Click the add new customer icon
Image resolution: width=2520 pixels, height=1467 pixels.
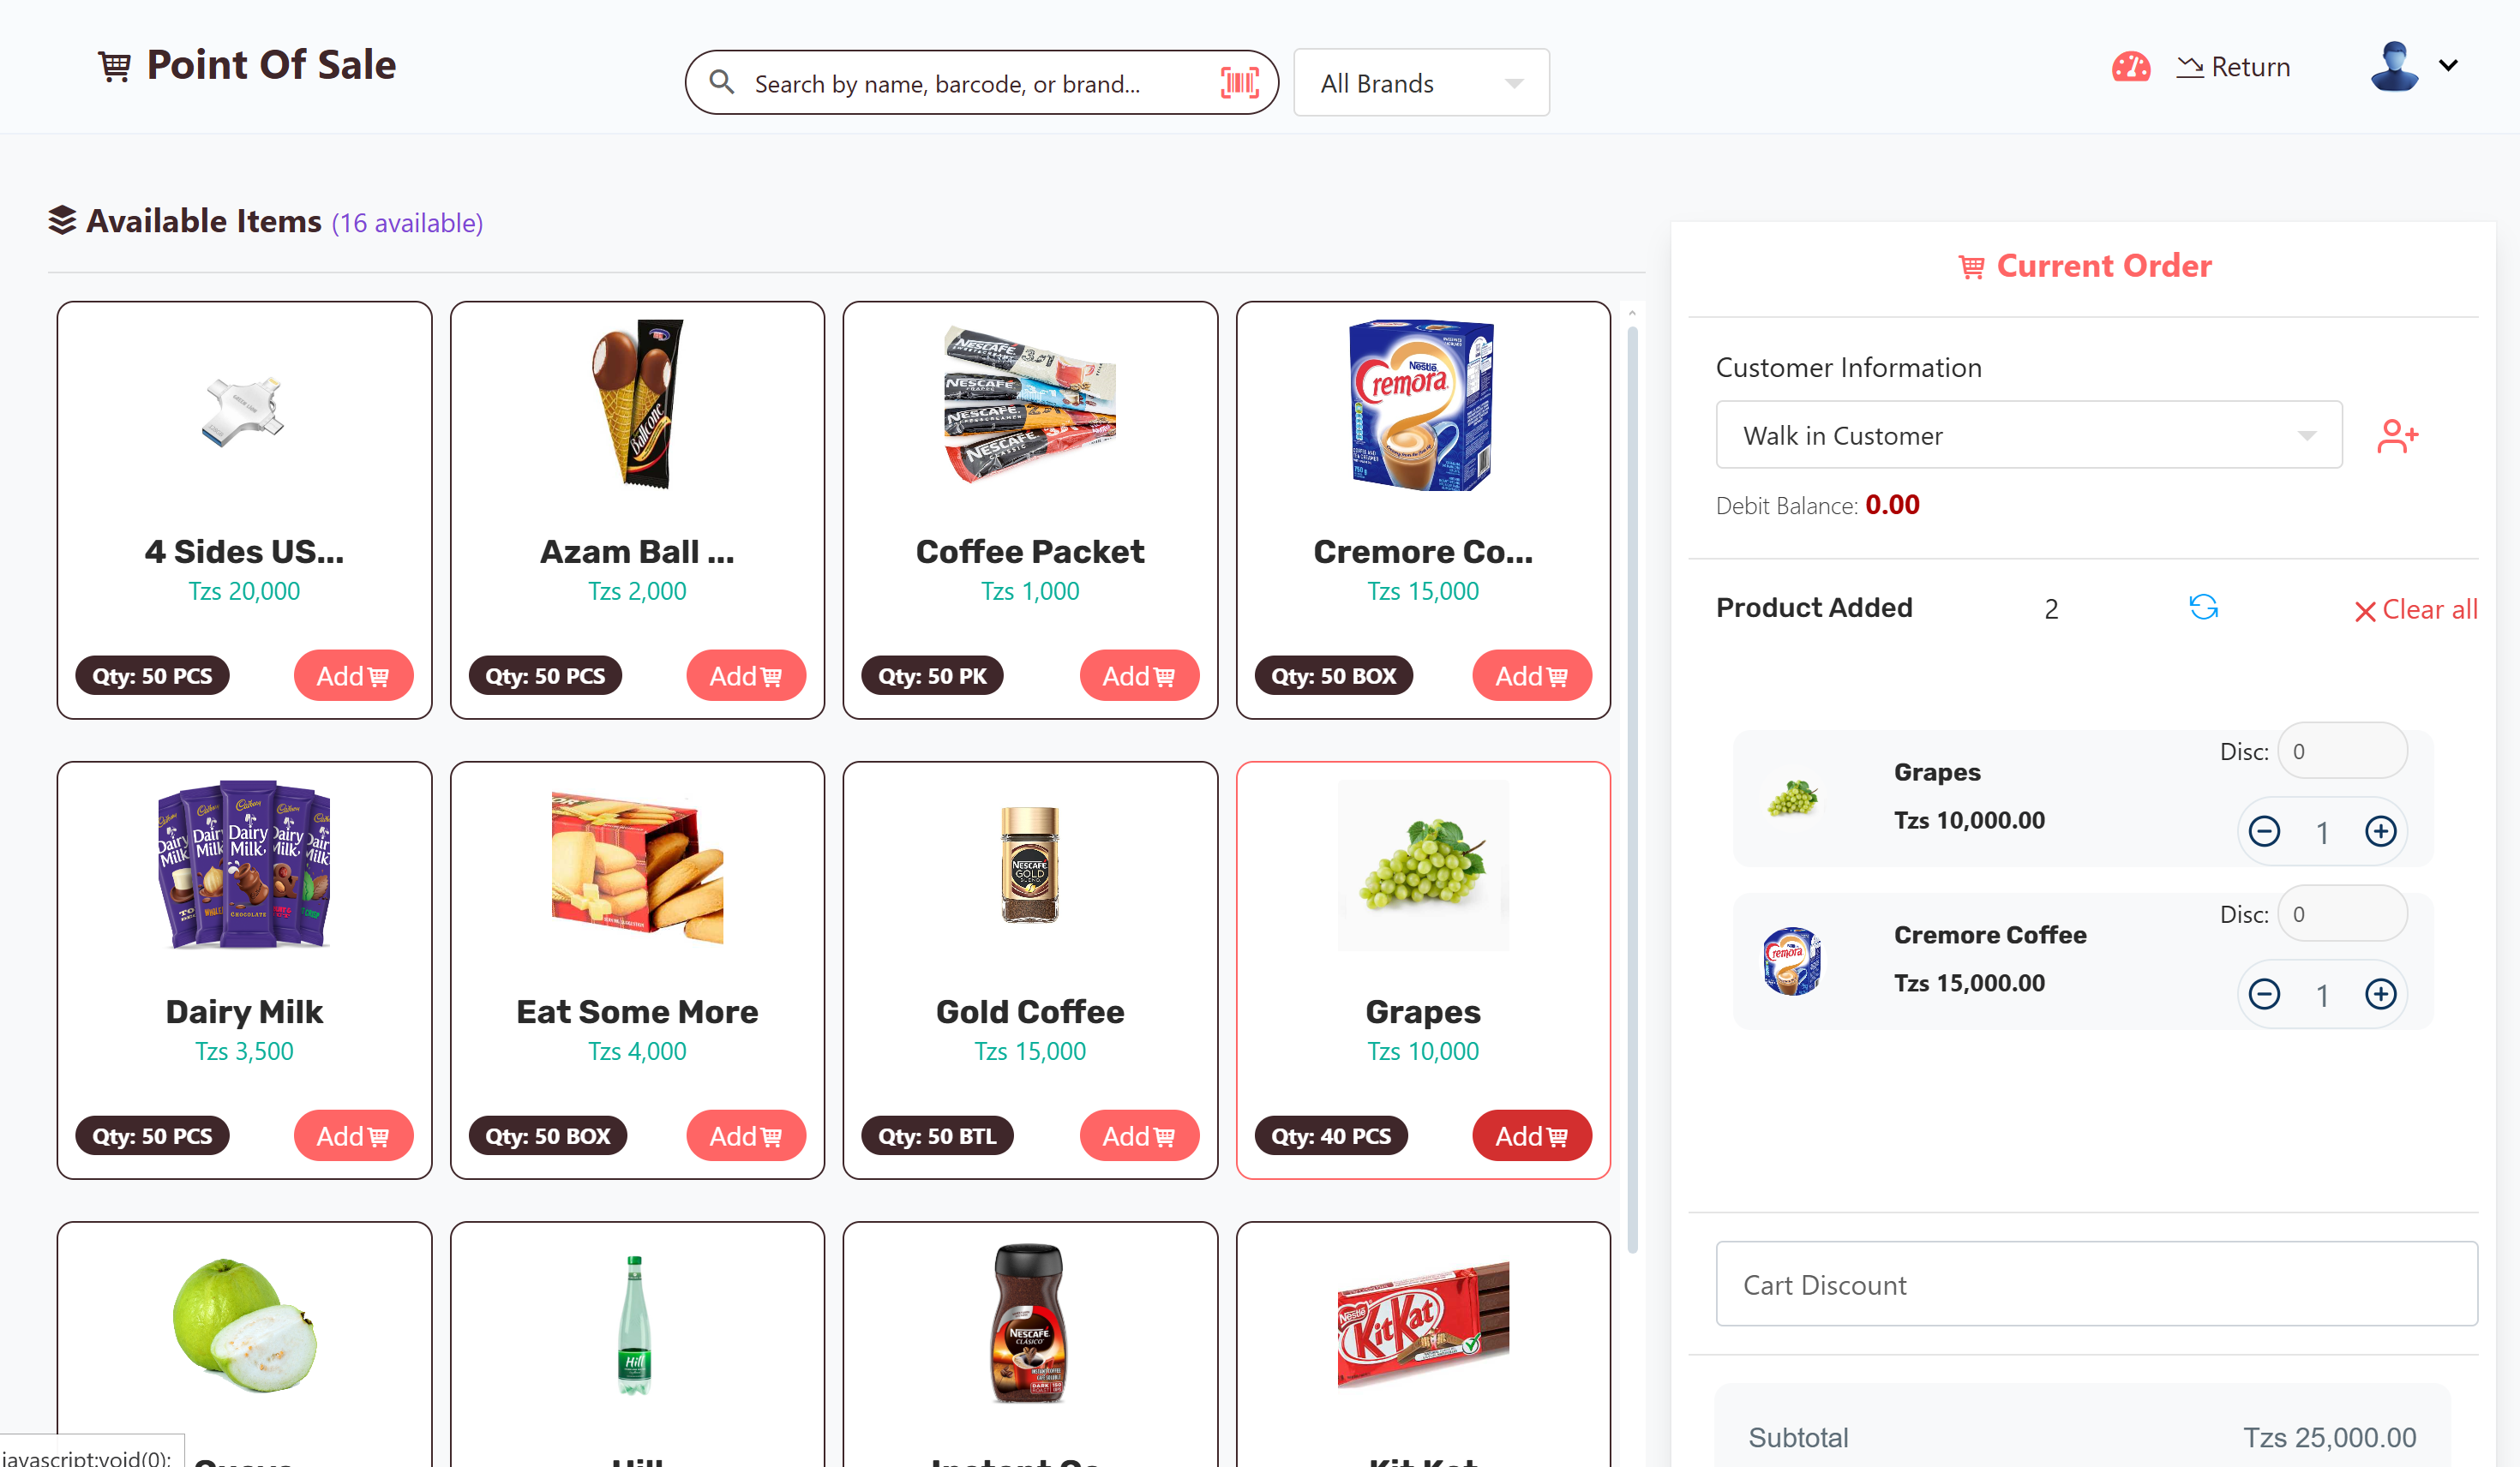pos(2397,436)
